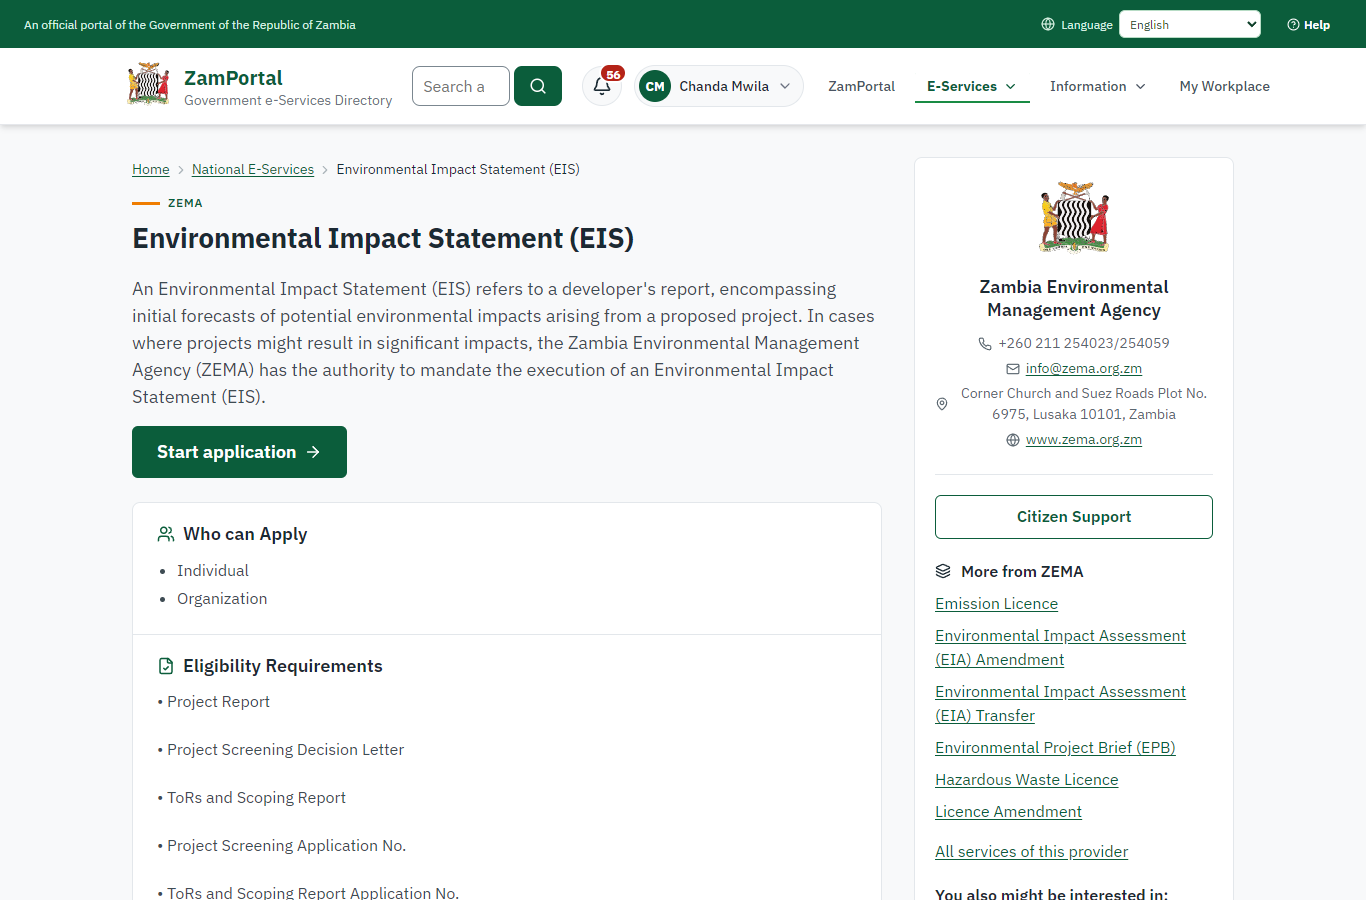
Task: Click the CM user avatar circle
Action: click(x=655, y=86)
